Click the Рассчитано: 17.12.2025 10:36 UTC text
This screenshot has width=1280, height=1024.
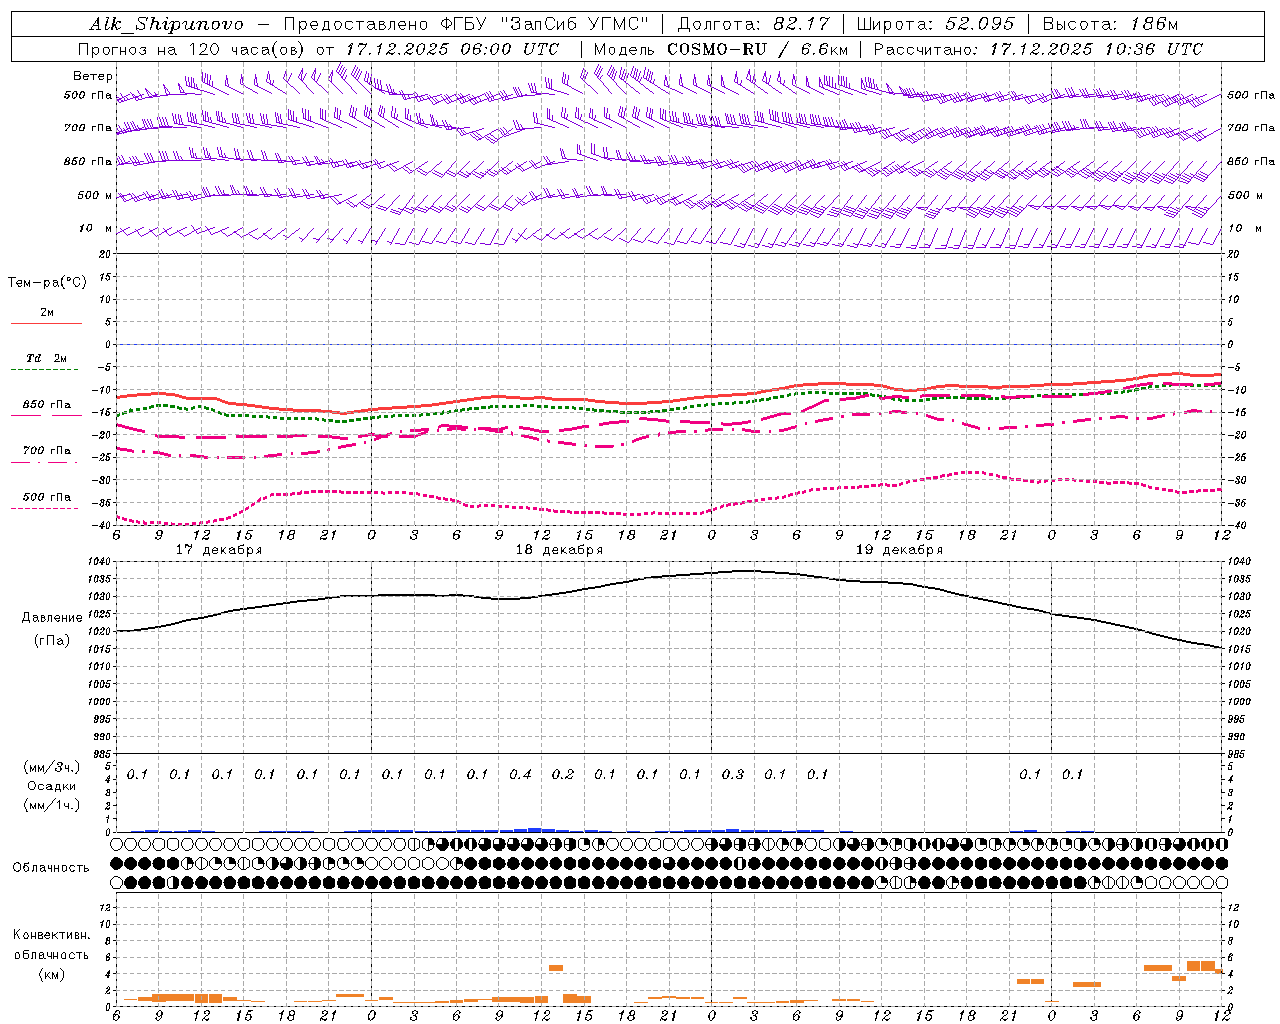pyautogui.click(x=1038, y=49)
